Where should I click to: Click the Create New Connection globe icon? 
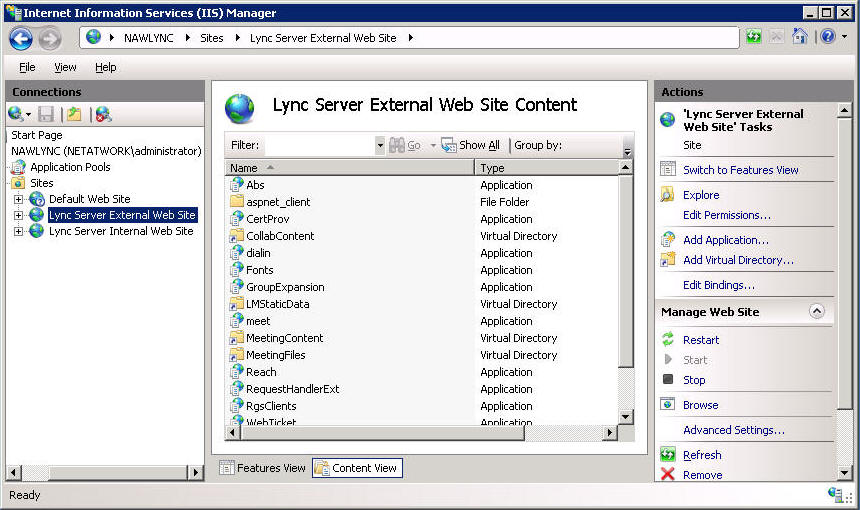click(15, 114)
